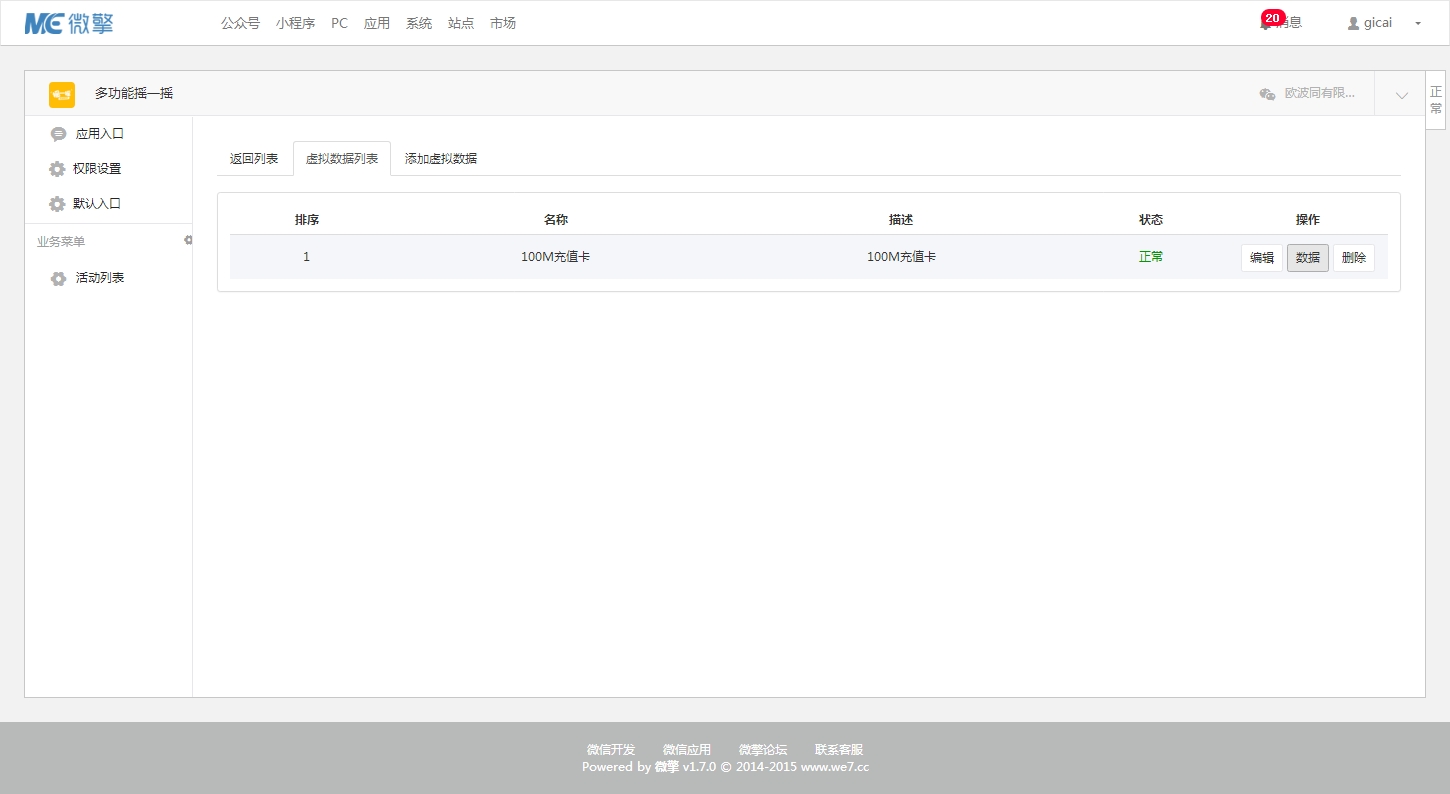Click the 微擎论坛 footer link

763,750
